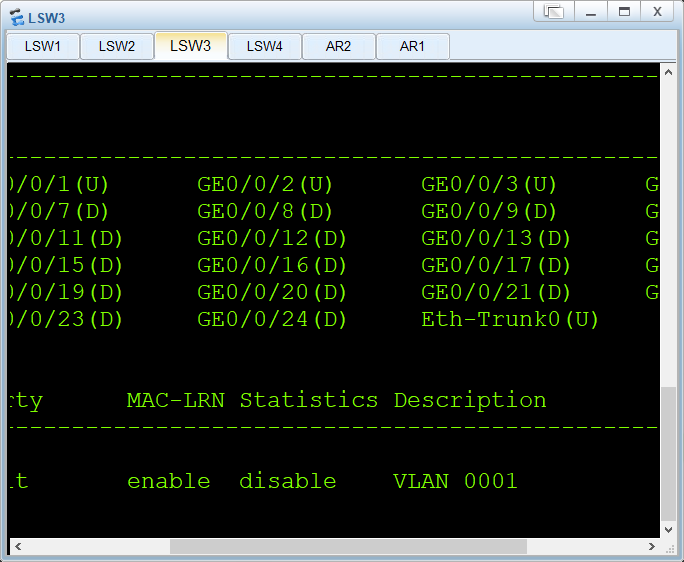Click the 'VLAN 0001' description text

(x=455, y=481)
